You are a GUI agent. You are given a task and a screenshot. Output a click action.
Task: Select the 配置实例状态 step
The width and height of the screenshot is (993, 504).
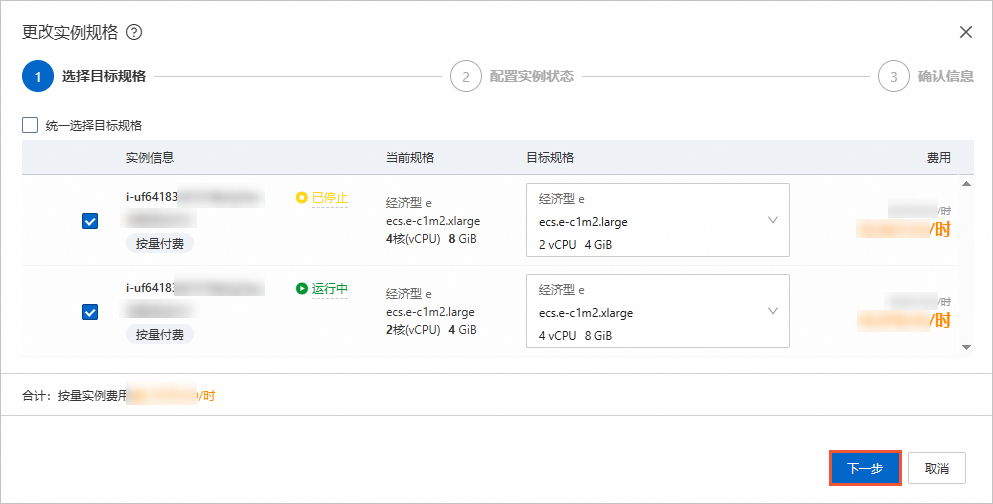[x=531, y=76]
